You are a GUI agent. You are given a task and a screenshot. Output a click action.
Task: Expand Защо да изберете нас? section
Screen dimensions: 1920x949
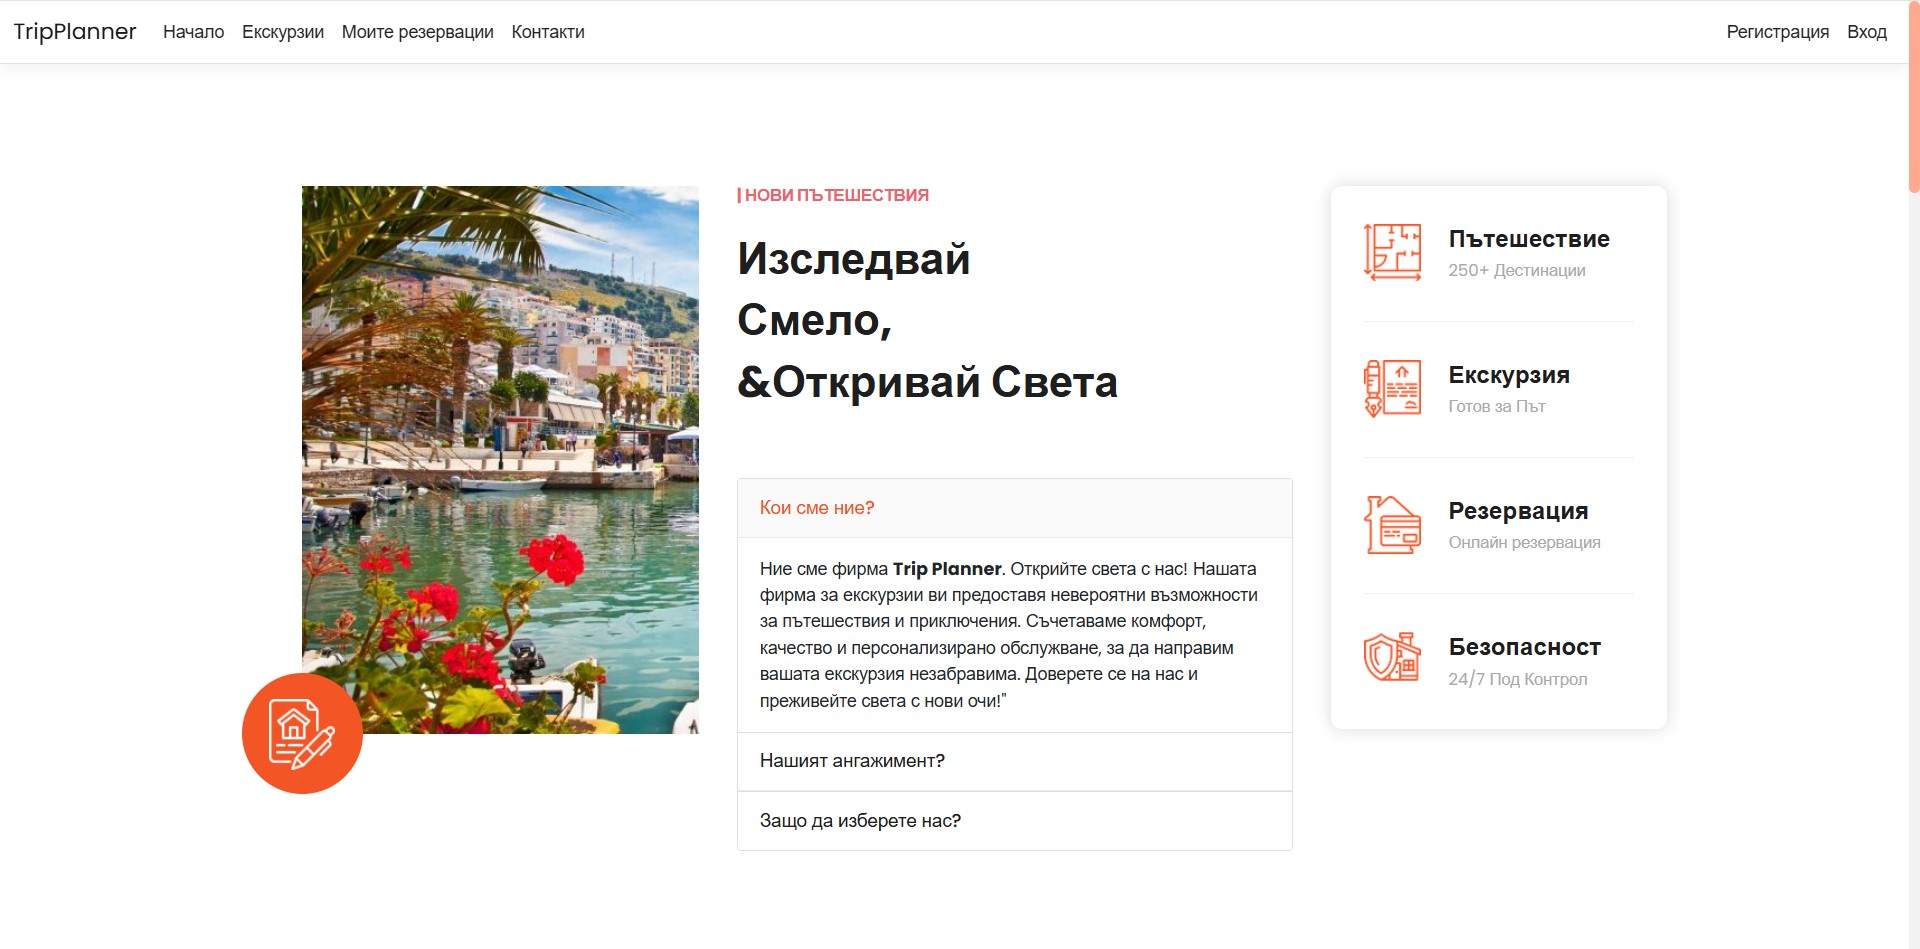coord(1015,821)
